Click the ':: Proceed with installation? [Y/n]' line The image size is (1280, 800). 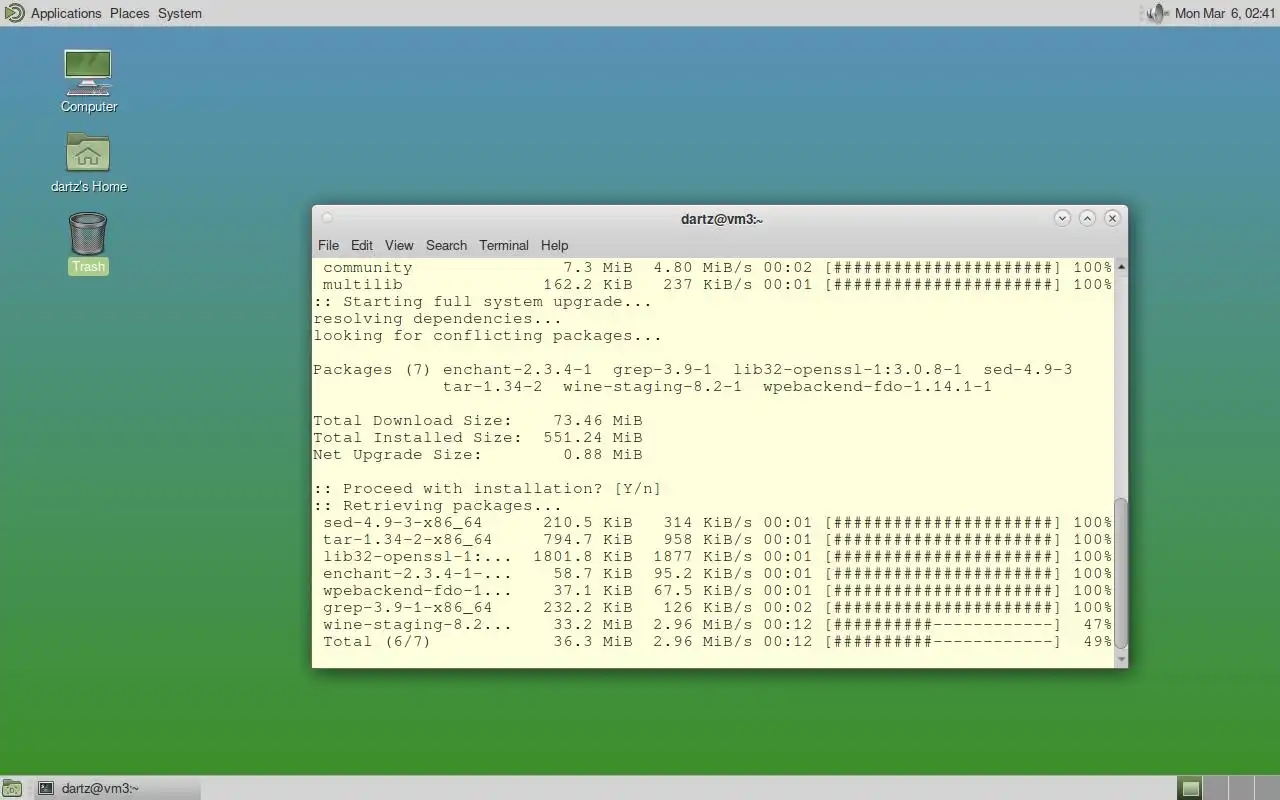pyautogui.click(x=487, y=488)
